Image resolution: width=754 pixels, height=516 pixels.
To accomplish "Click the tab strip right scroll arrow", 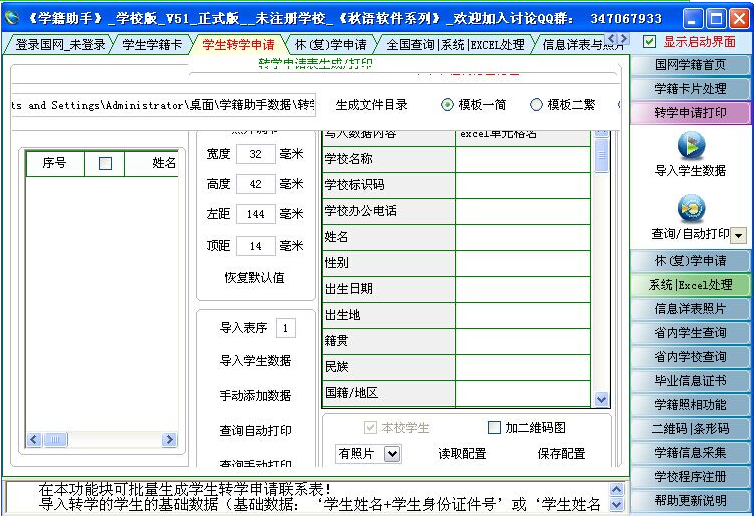I will [x=624, y=40].
